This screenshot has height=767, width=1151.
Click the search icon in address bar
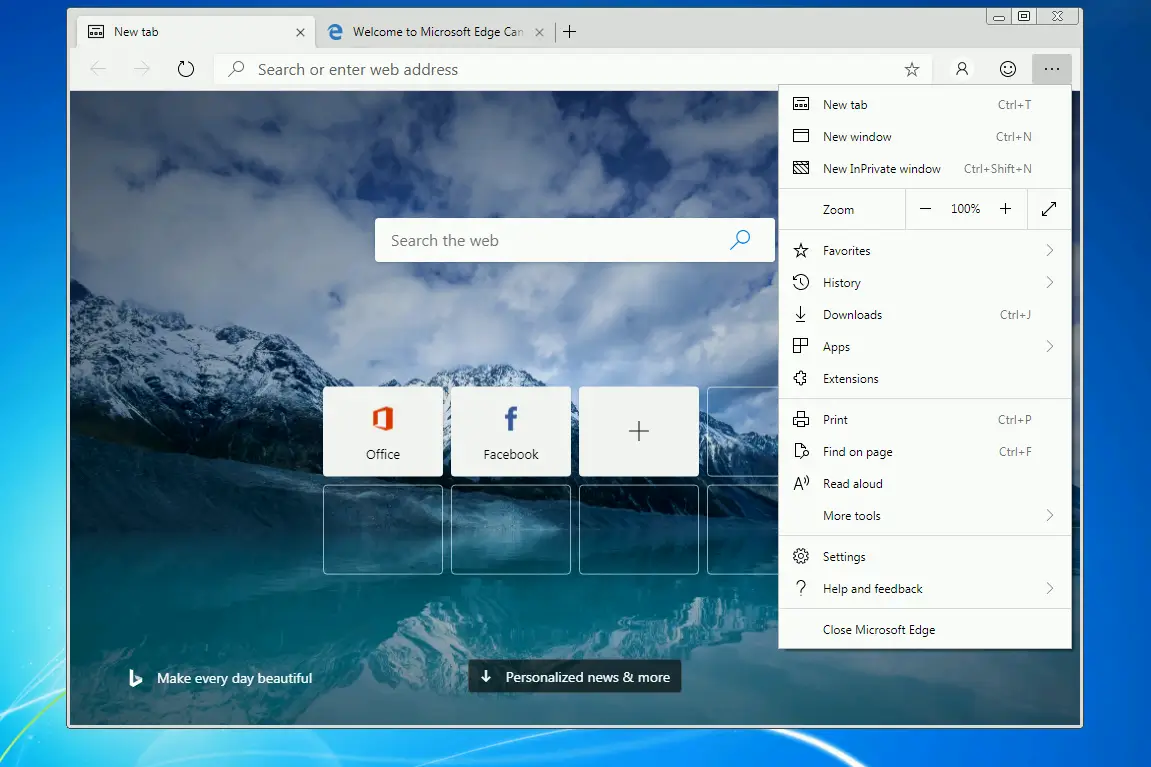pos(236,69)
